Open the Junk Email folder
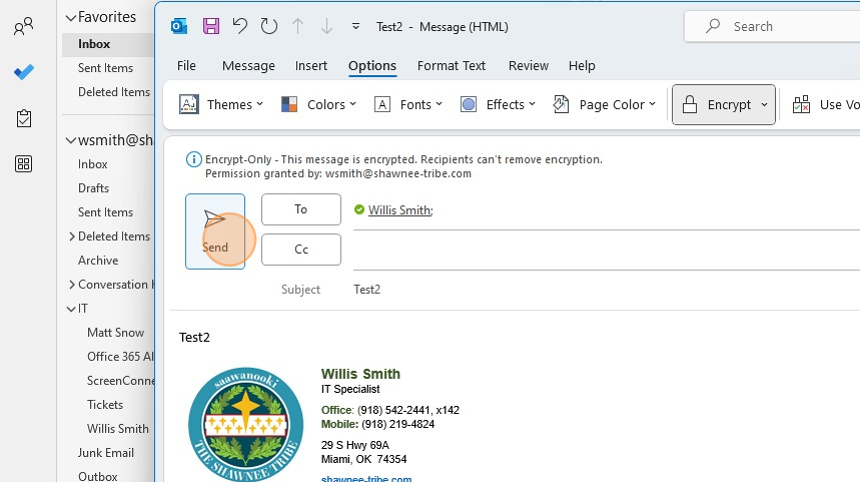This screenshot has width=860, height=482. (108, 453)
